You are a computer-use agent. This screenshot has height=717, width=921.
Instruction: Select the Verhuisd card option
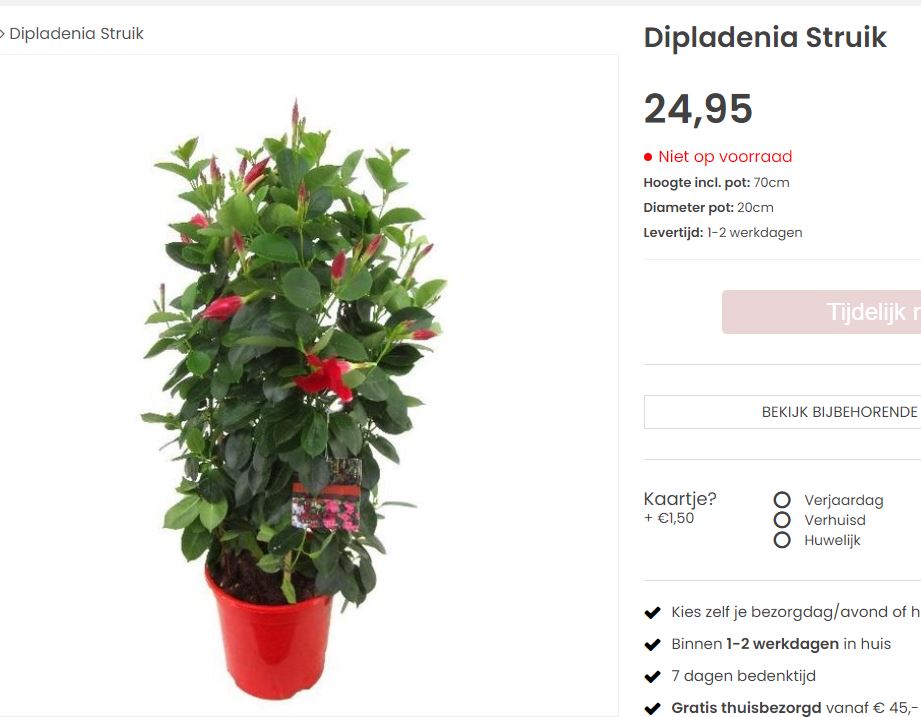[x=782, y=520]
